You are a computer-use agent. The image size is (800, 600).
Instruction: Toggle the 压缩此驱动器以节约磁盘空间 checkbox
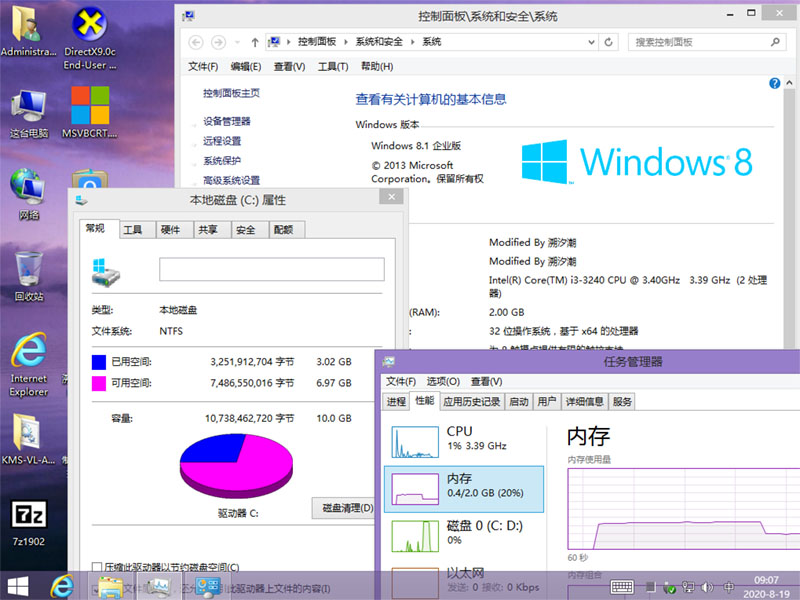click(x=96, y=567)
